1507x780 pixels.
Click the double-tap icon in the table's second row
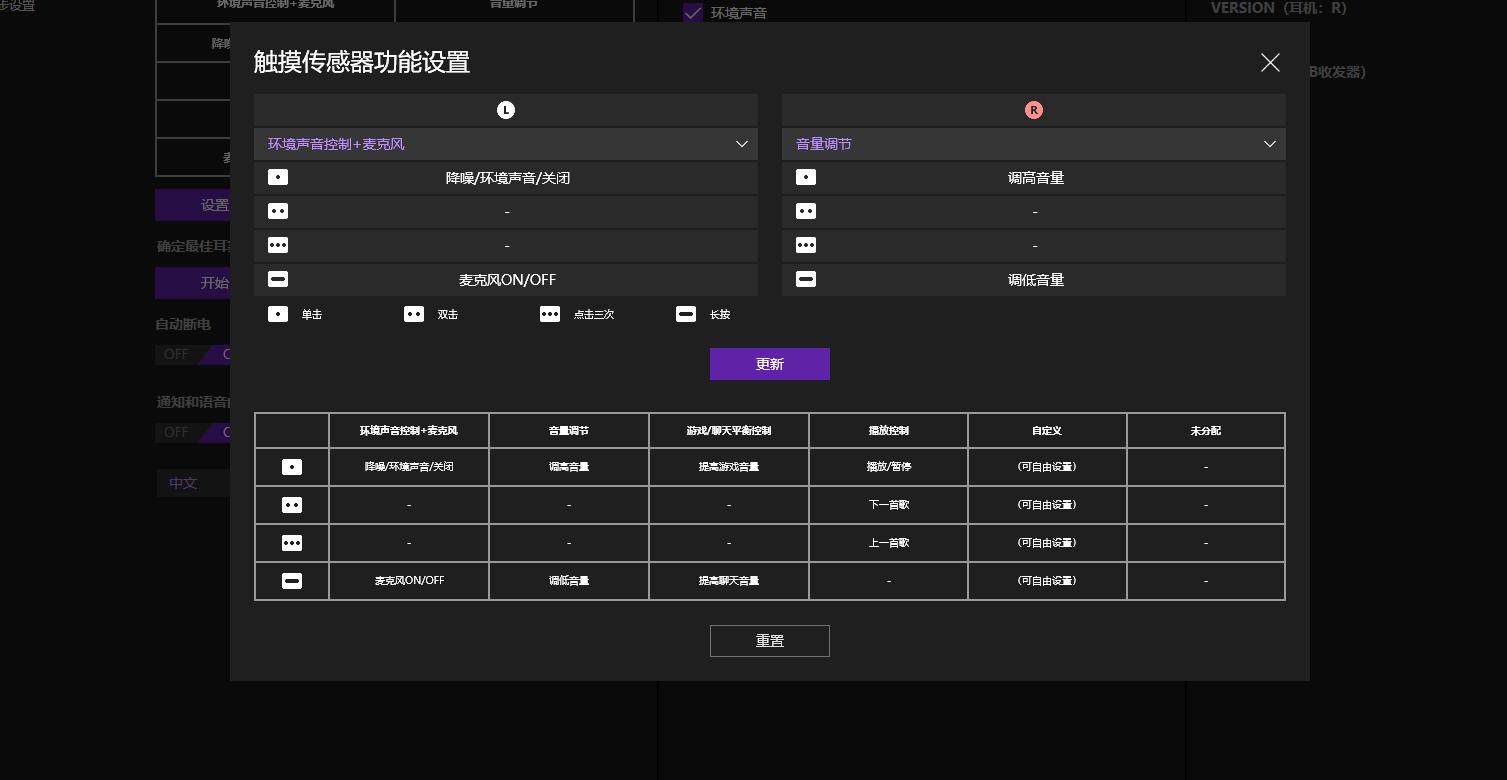292,505
